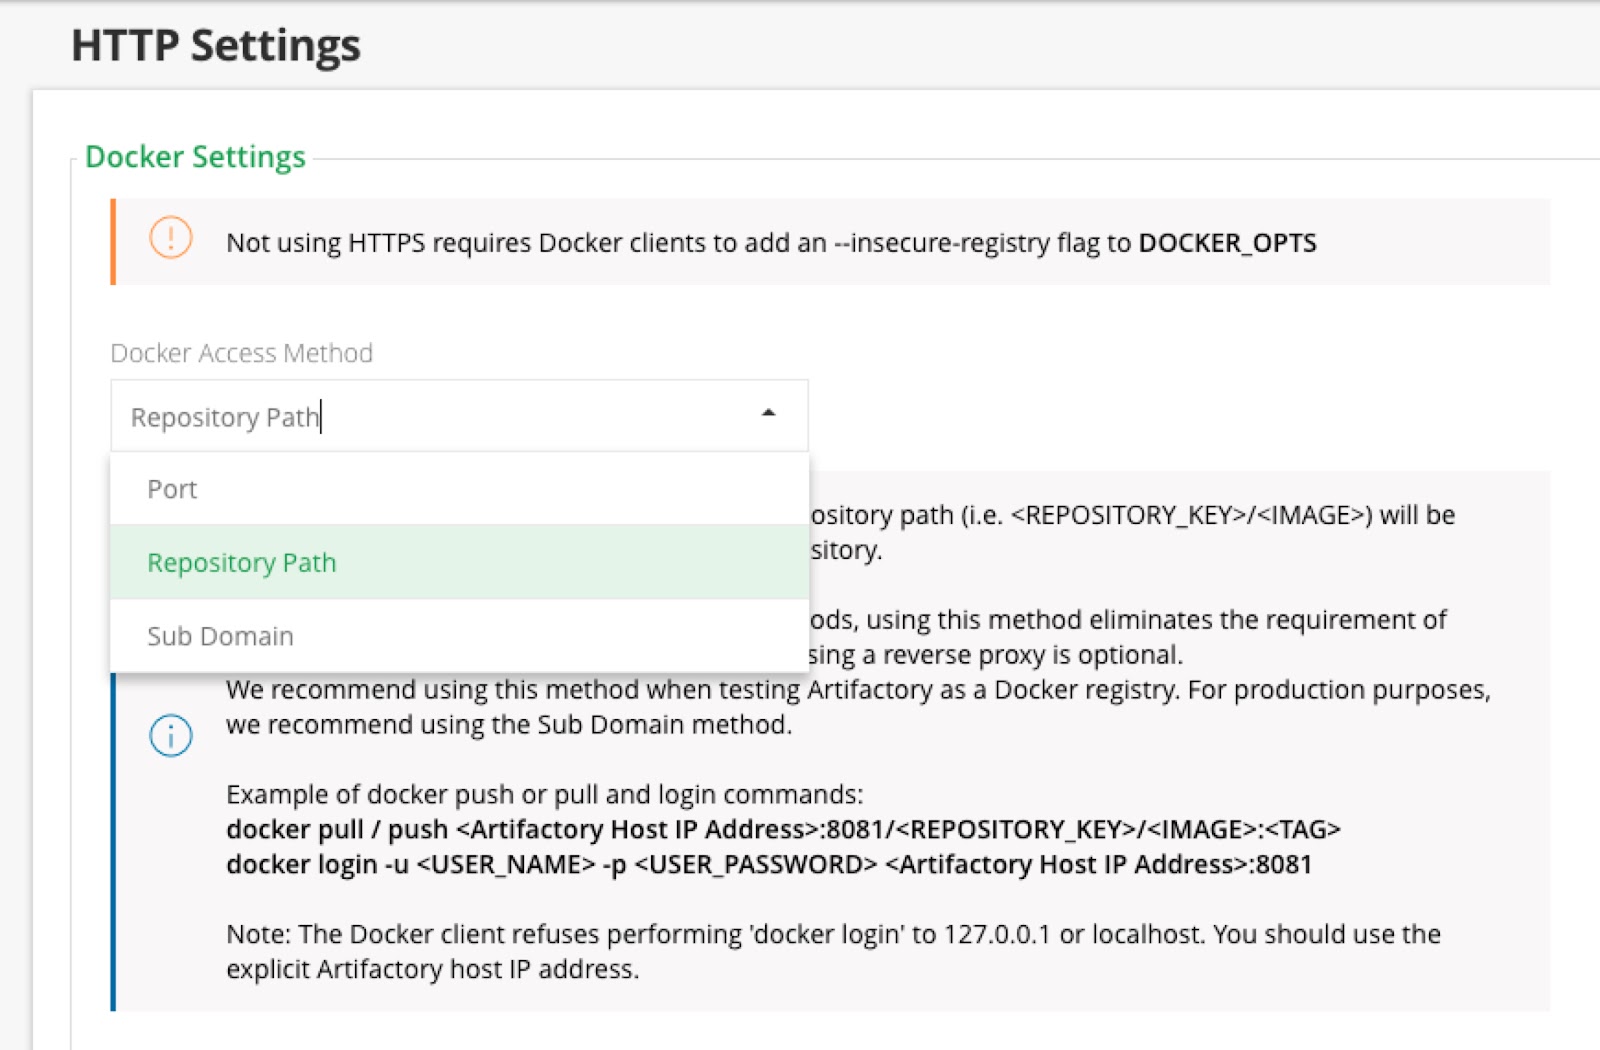Collapse the Docker Access Method dropdown arrow

[768, 413]
